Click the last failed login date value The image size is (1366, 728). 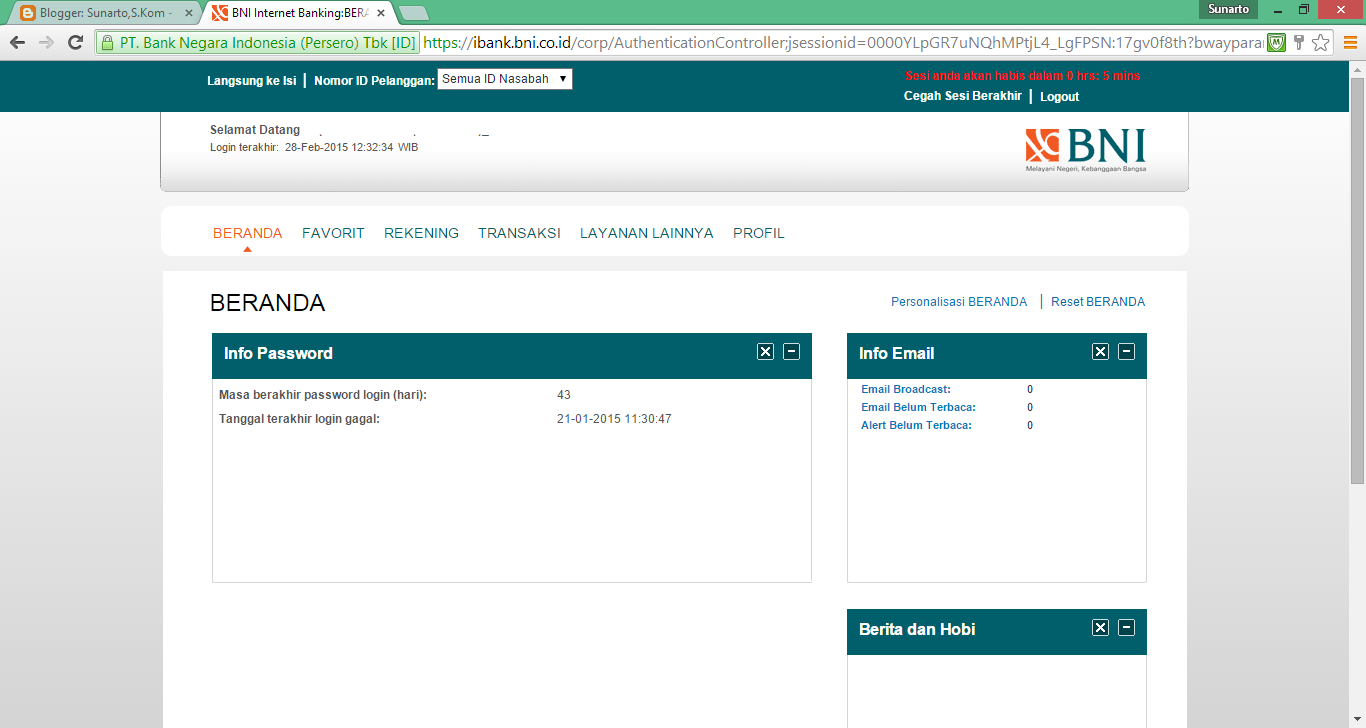coord(614,419)
